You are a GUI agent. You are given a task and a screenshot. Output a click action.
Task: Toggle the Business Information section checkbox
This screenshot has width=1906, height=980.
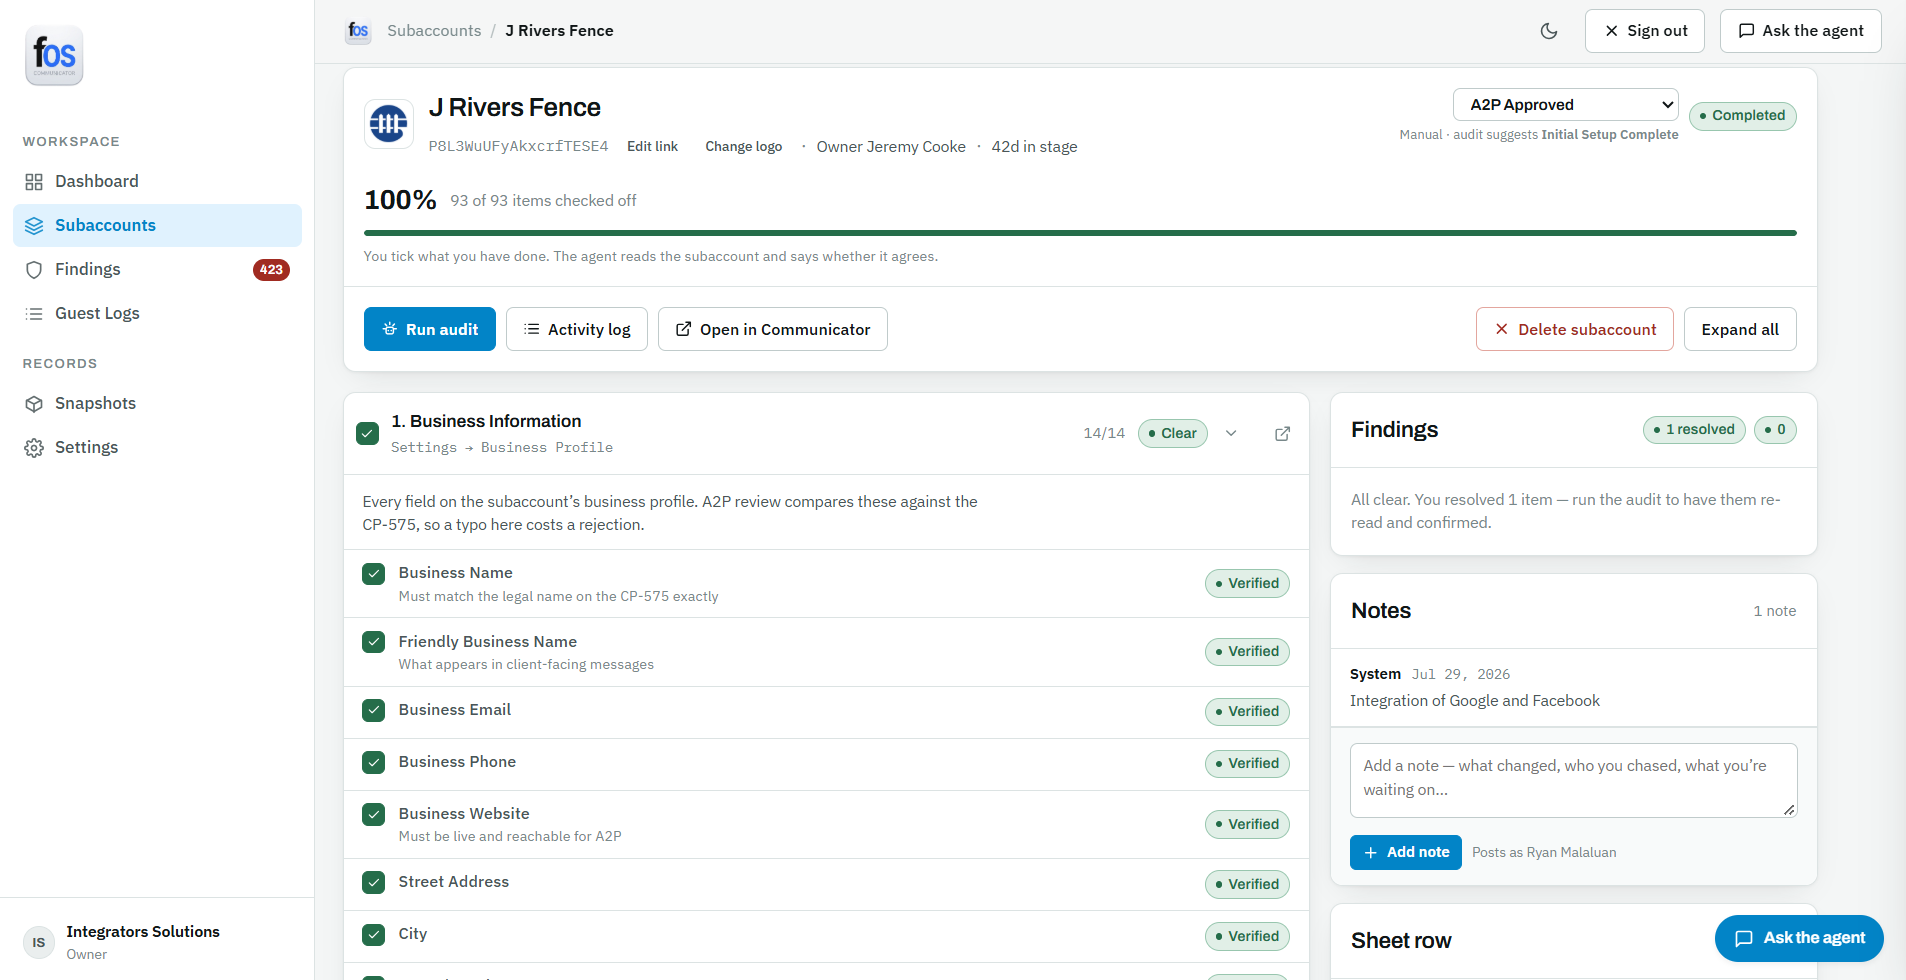point(367,433)
